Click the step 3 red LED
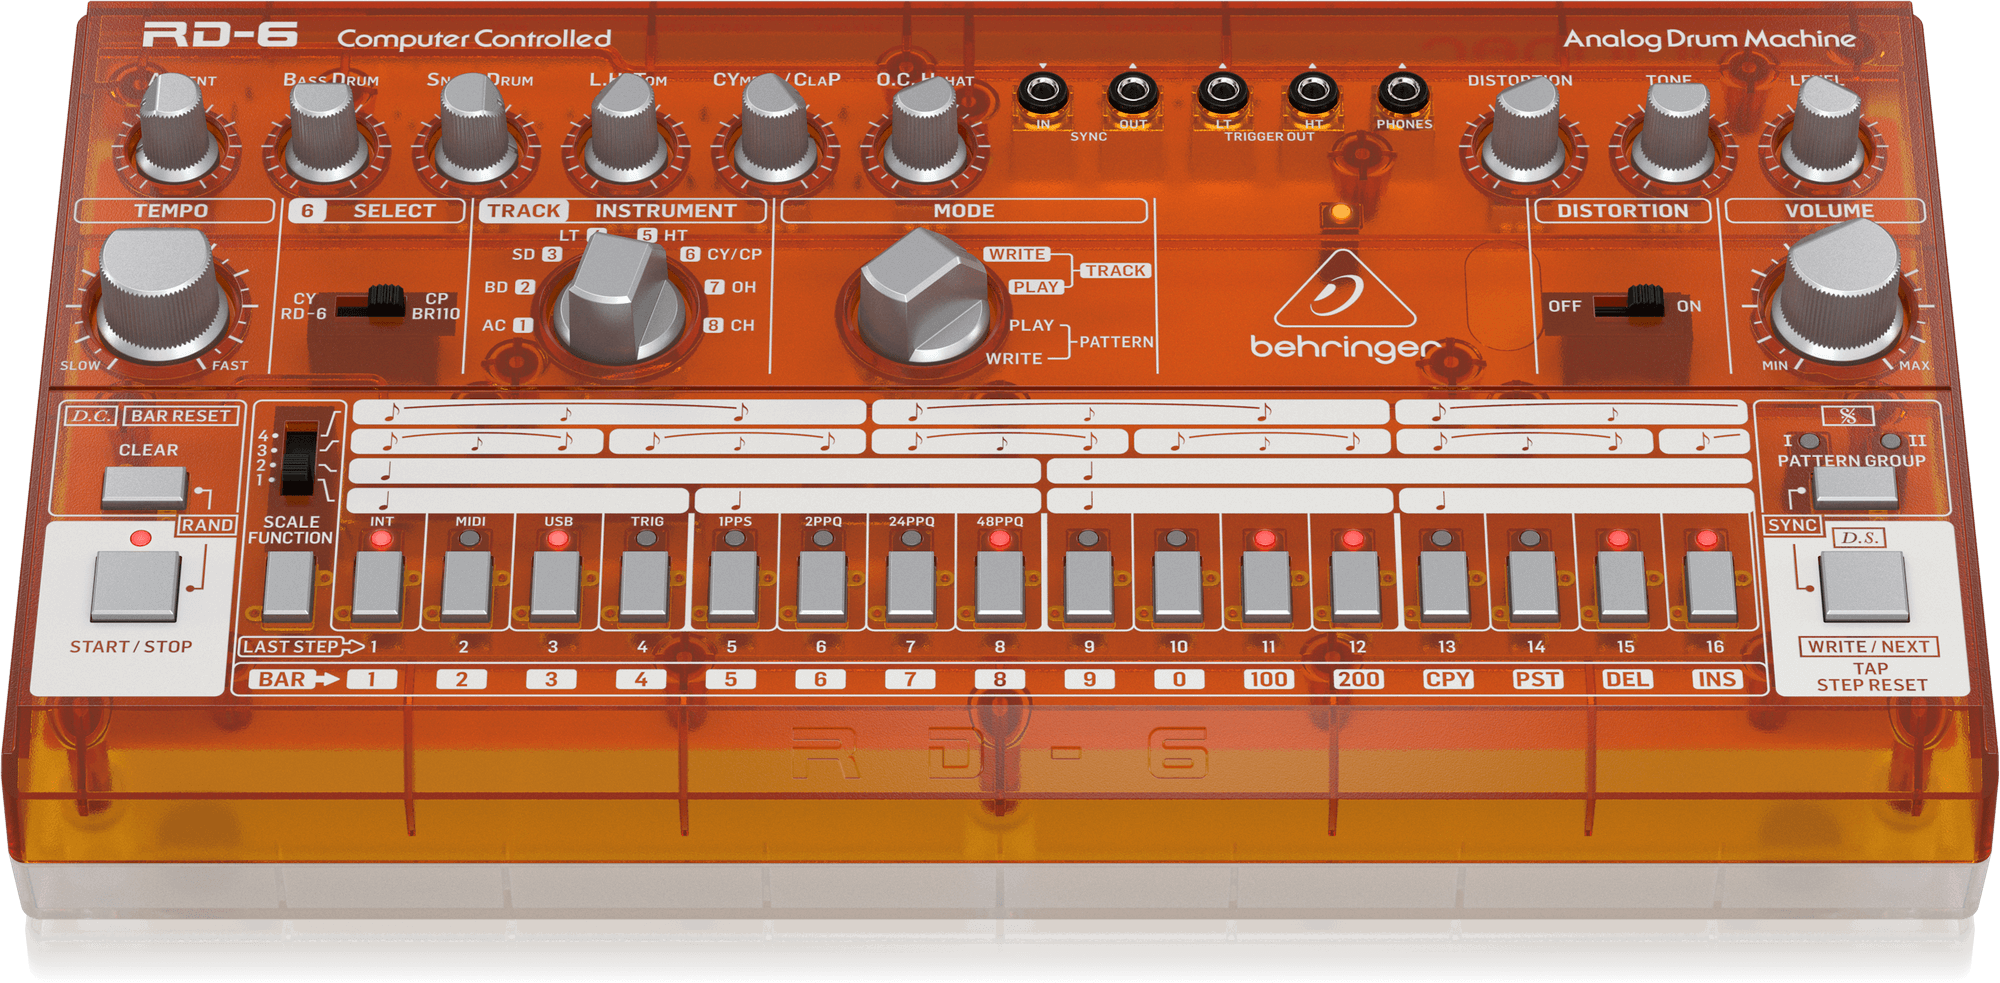 coord(558,539)
